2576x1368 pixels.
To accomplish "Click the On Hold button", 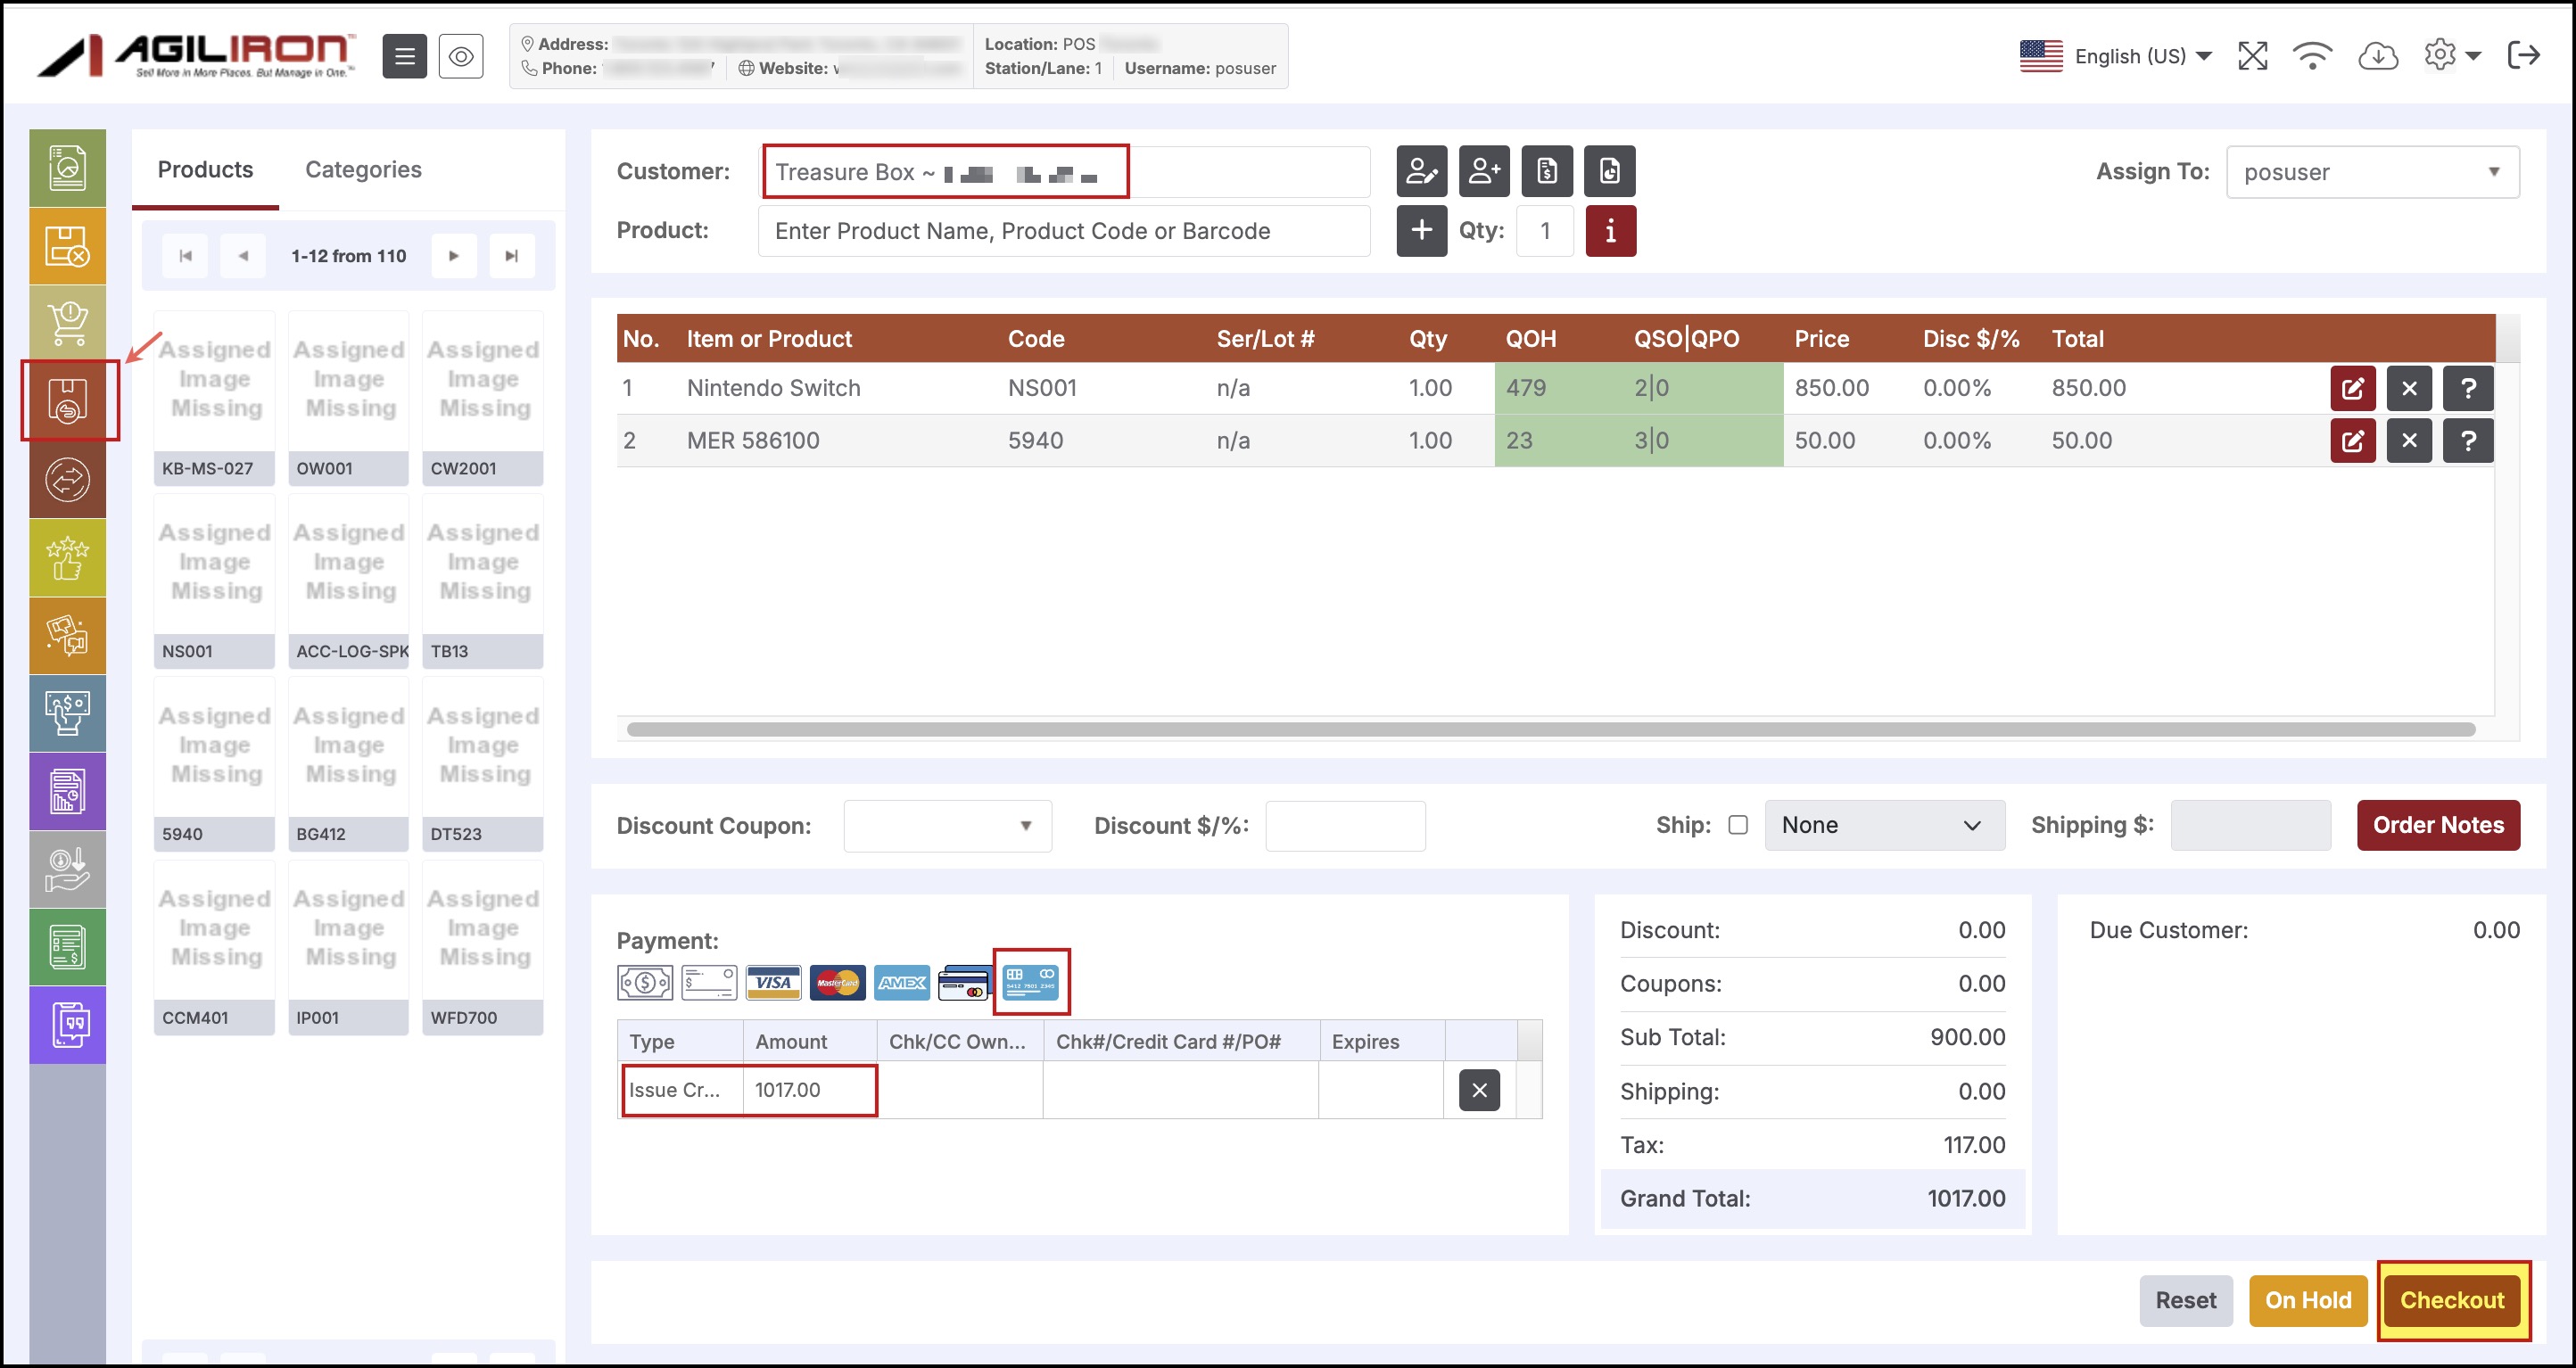I will [x=2308, y=1300].
